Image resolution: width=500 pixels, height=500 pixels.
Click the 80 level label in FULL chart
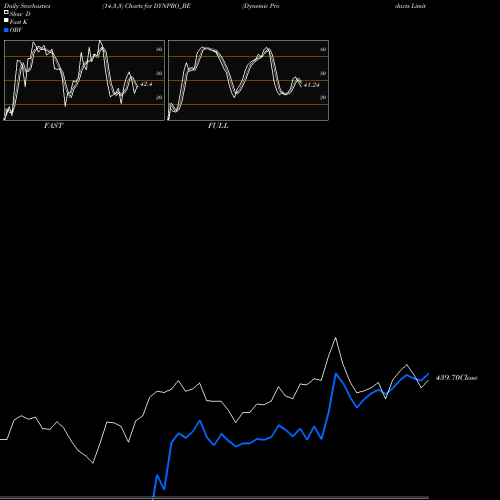(x=323, y=49)
